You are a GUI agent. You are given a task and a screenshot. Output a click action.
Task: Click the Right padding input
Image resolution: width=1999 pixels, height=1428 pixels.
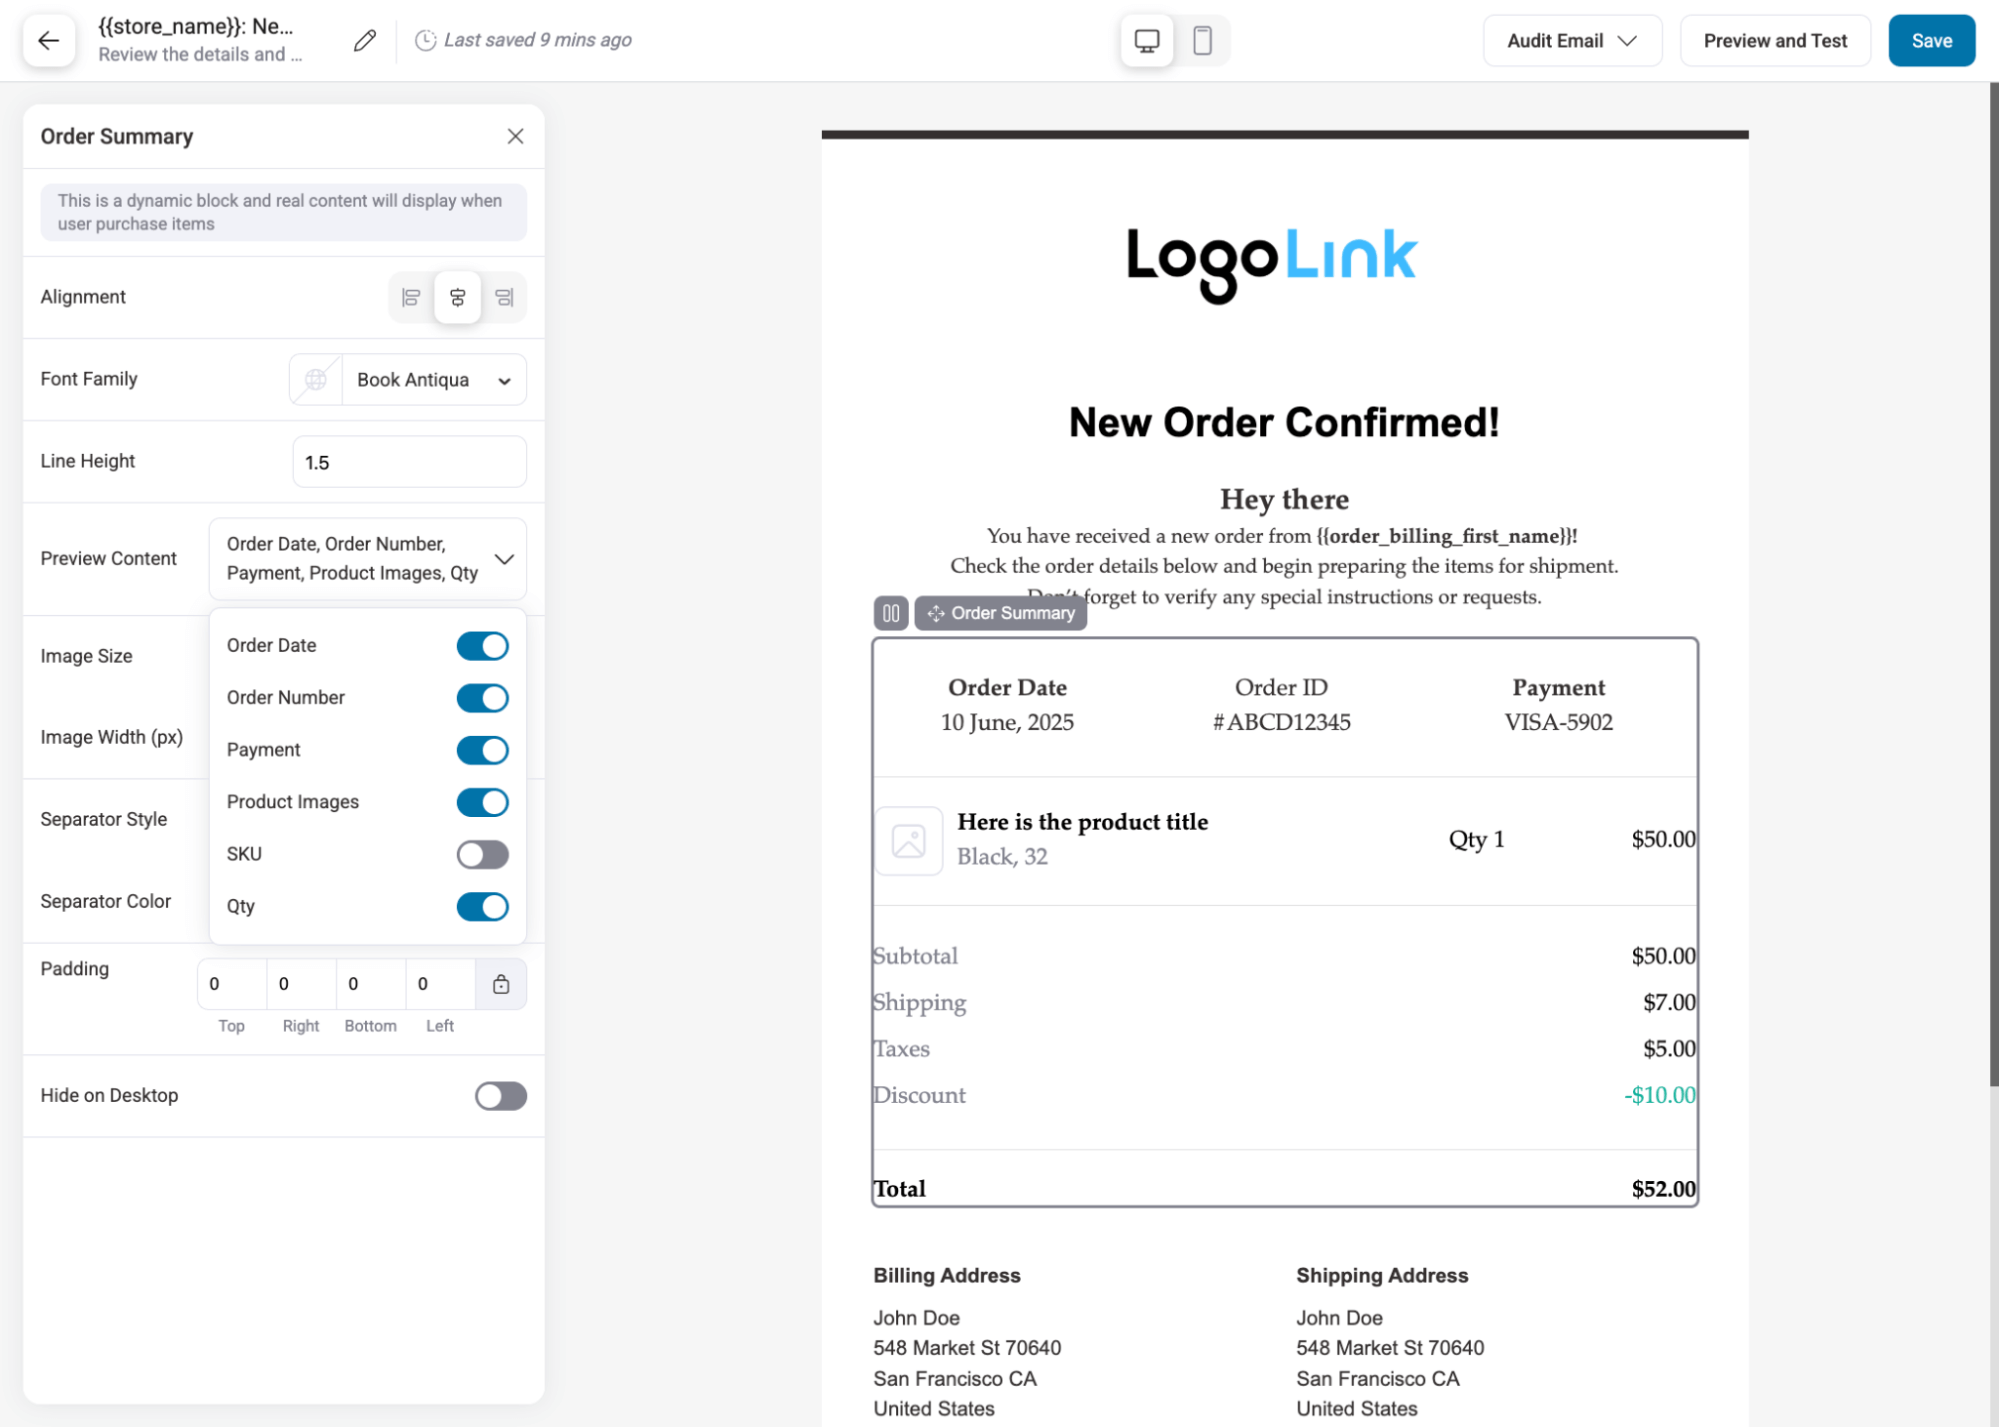[301, 985]
